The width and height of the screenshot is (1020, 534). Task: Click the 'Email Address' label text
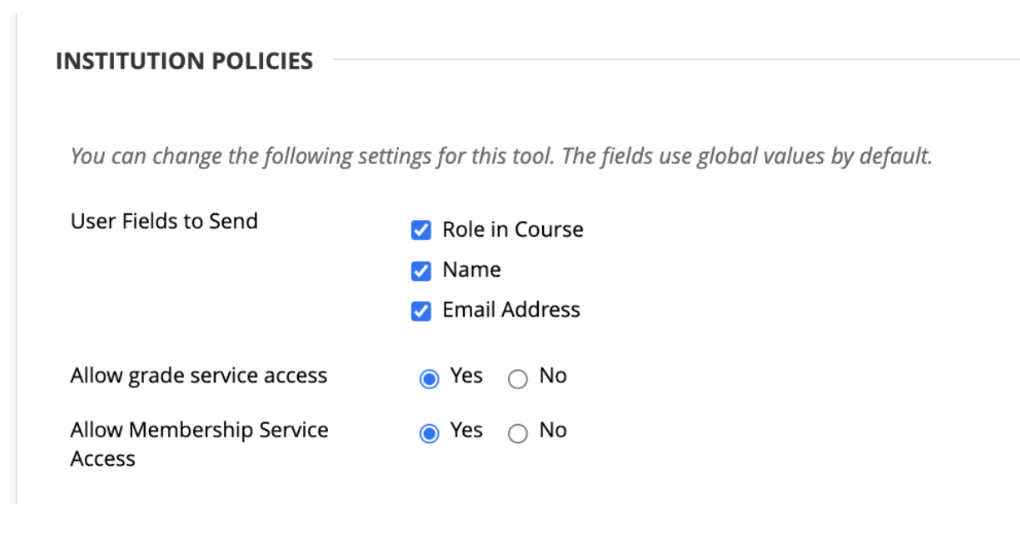pos(511,310)
